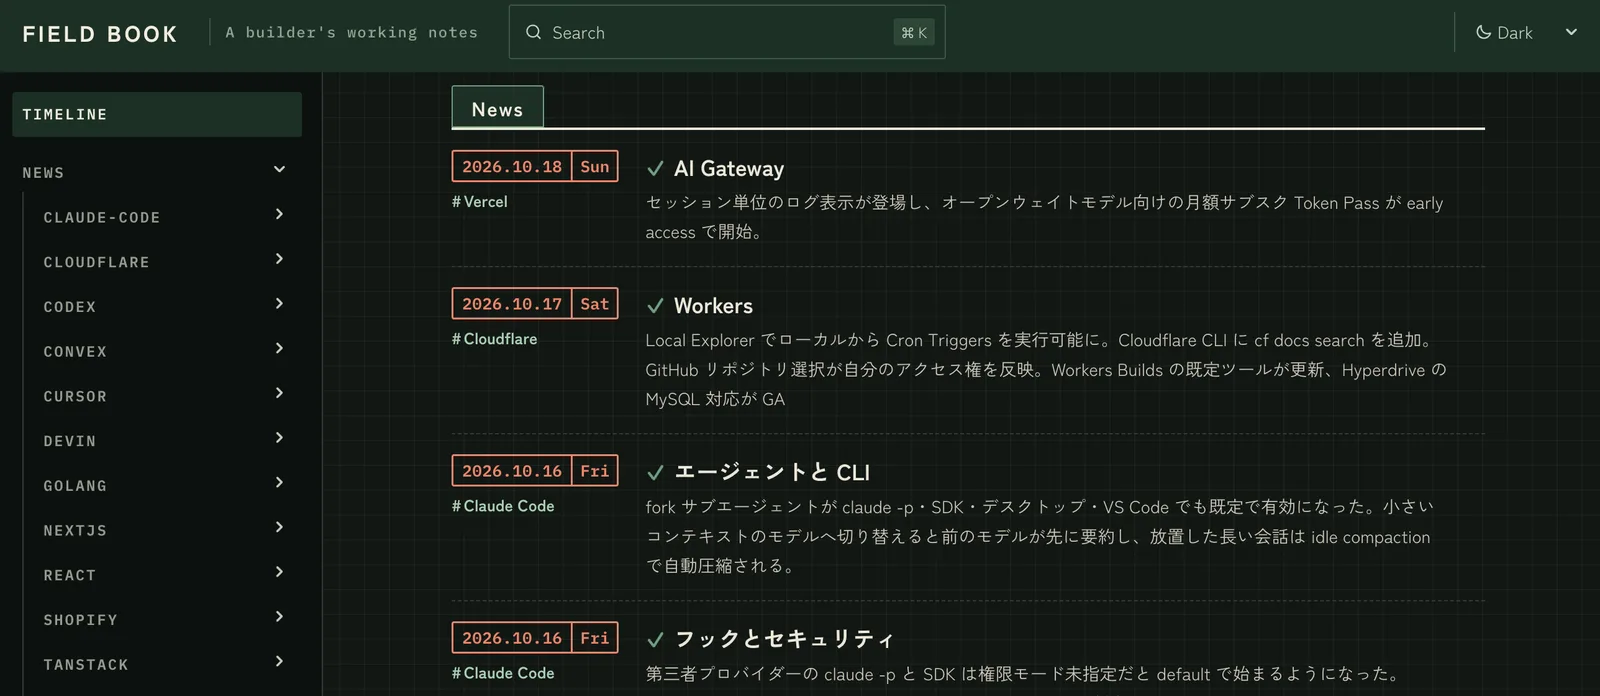Open the エージェントと CLI entry
Image resolution: width=1600 pixels, height=696 pixels.
(x=772, y=473)
